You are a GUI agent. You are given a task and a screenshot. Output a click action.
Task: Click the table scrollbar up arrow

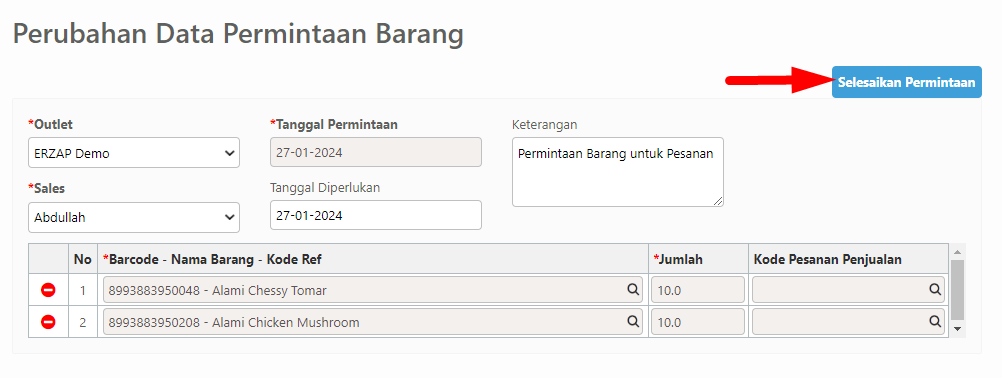957,251
